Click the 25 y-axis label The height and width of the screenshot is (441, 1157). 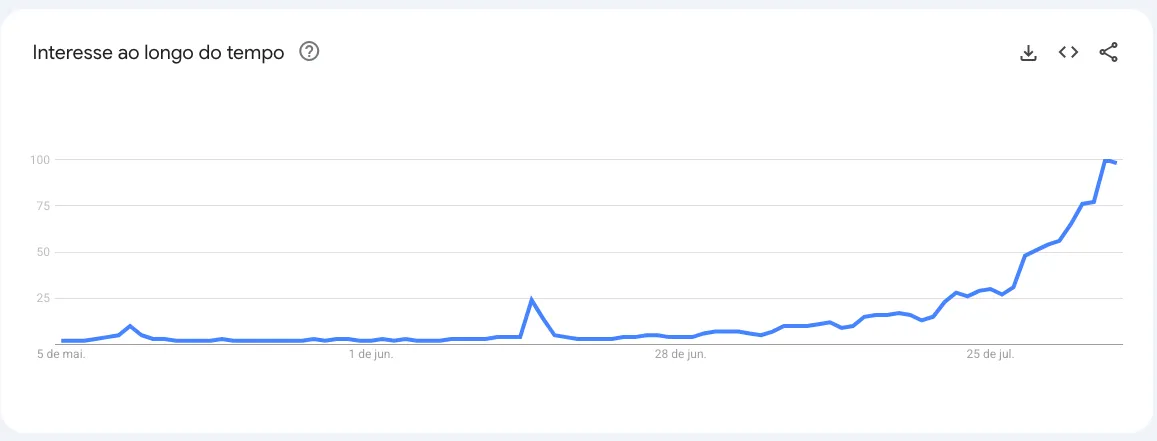tap(43, 298)
